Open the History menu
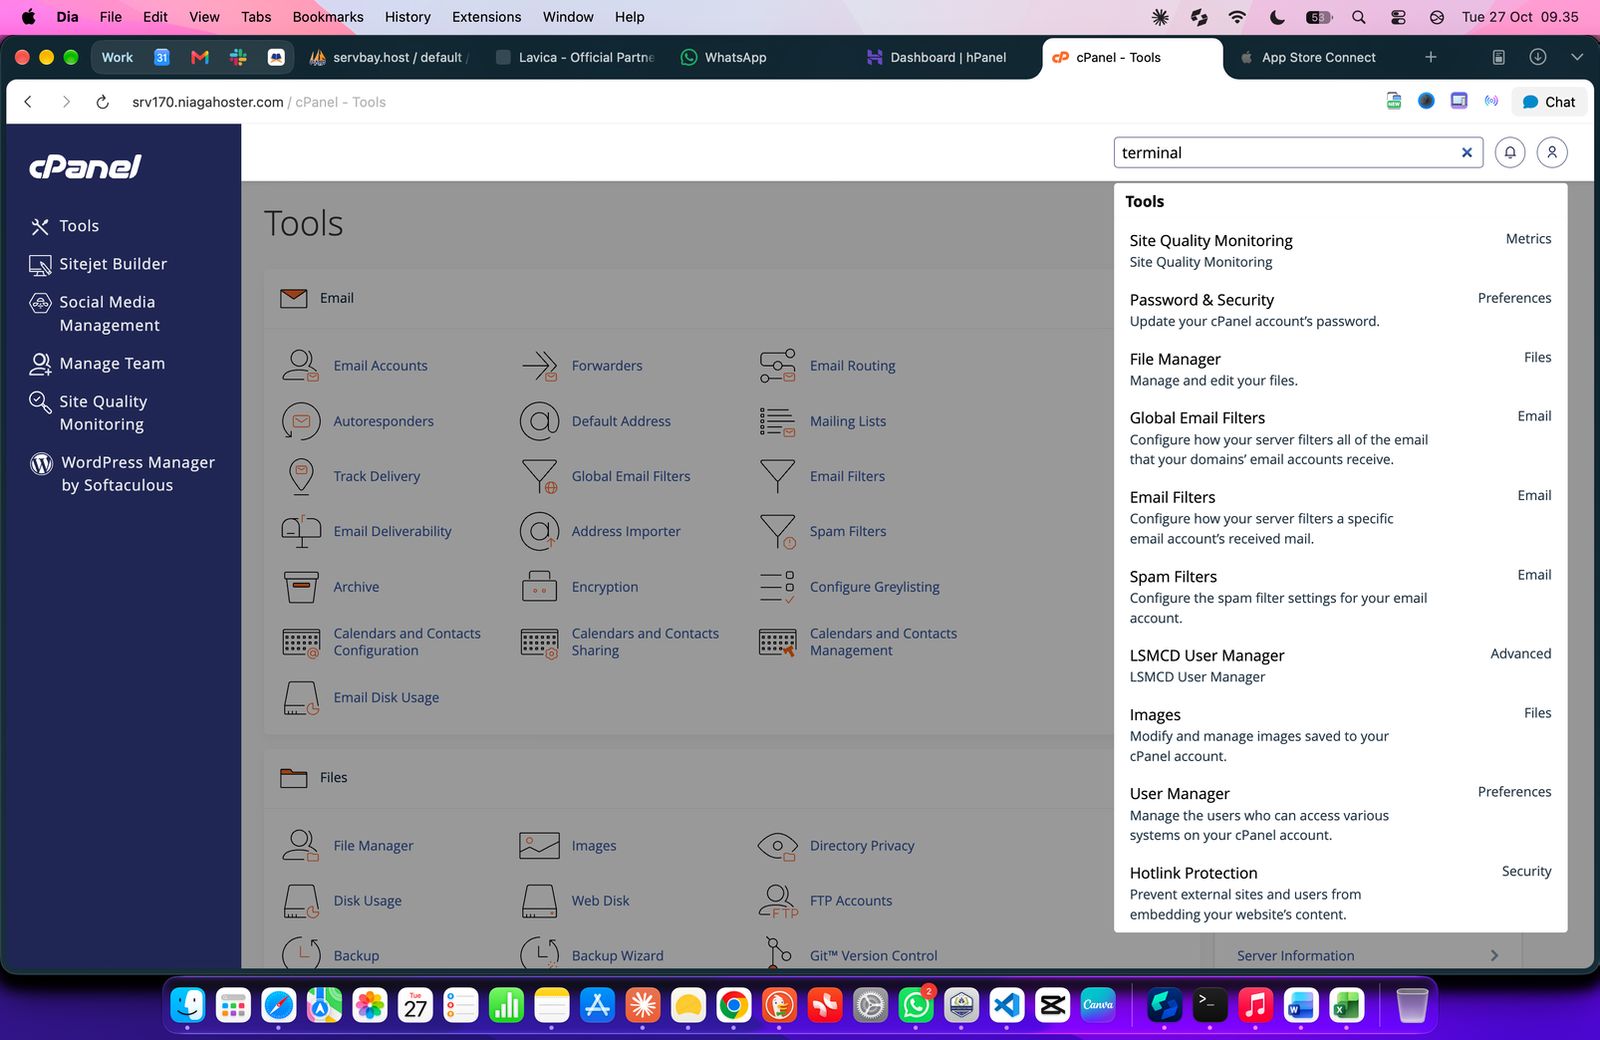 pyautogui.click(x=407, y=17)
